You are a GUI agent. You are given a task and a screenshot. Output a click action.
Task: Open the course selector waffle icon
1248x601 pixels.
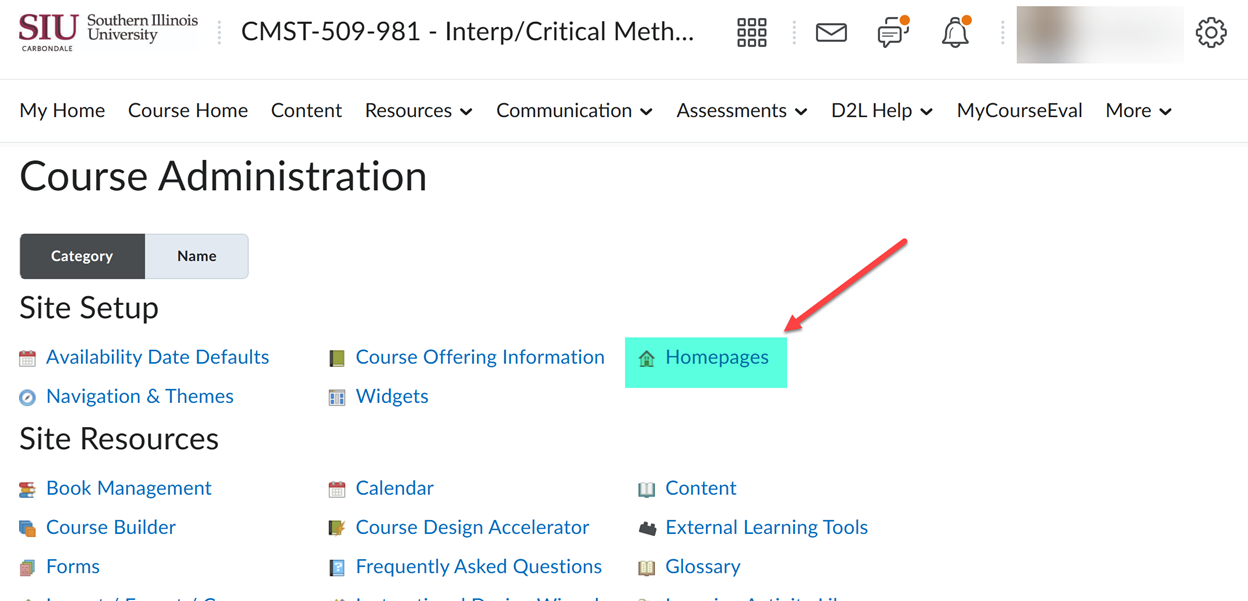[x=751, y=32]
